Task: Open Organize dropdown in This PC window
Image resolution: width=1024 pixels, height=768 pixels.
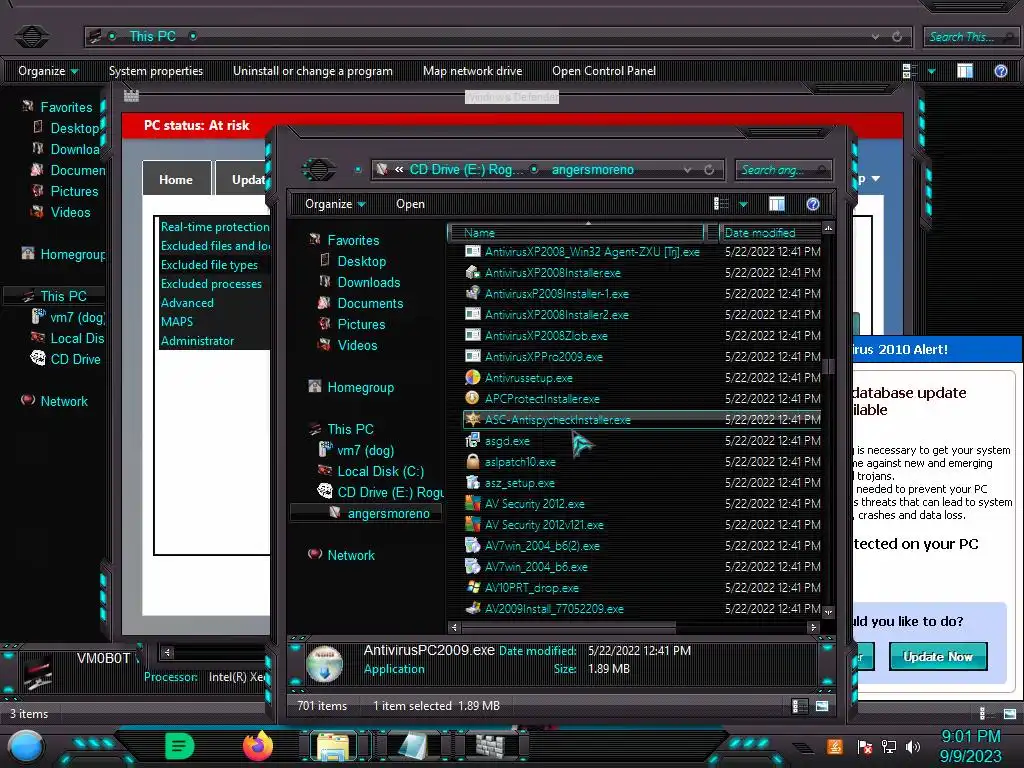Action: [48, 71]
